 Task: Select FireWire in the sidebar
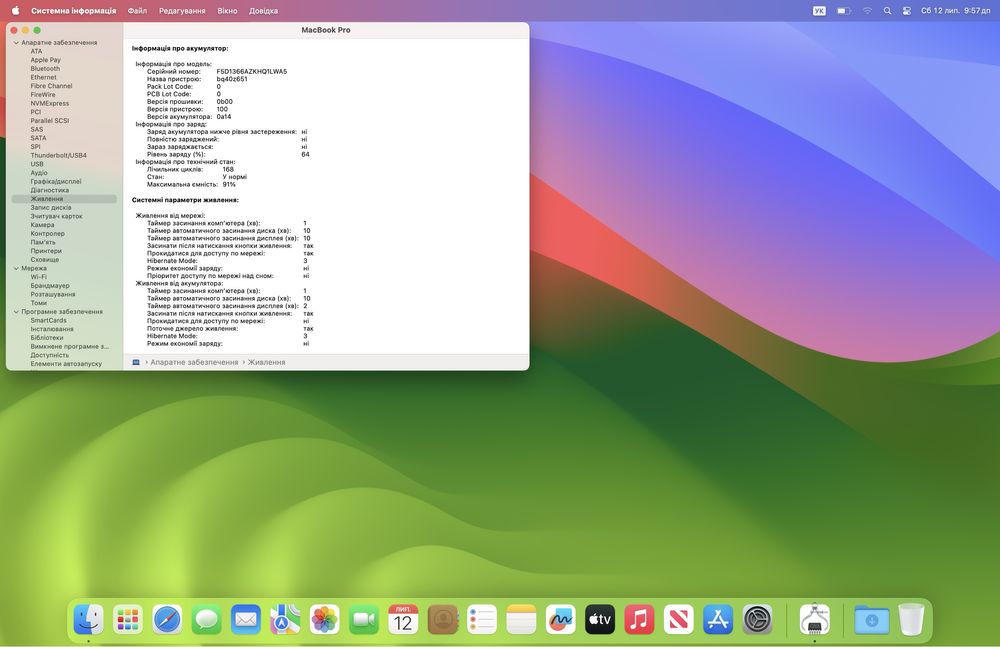[43, 94]
